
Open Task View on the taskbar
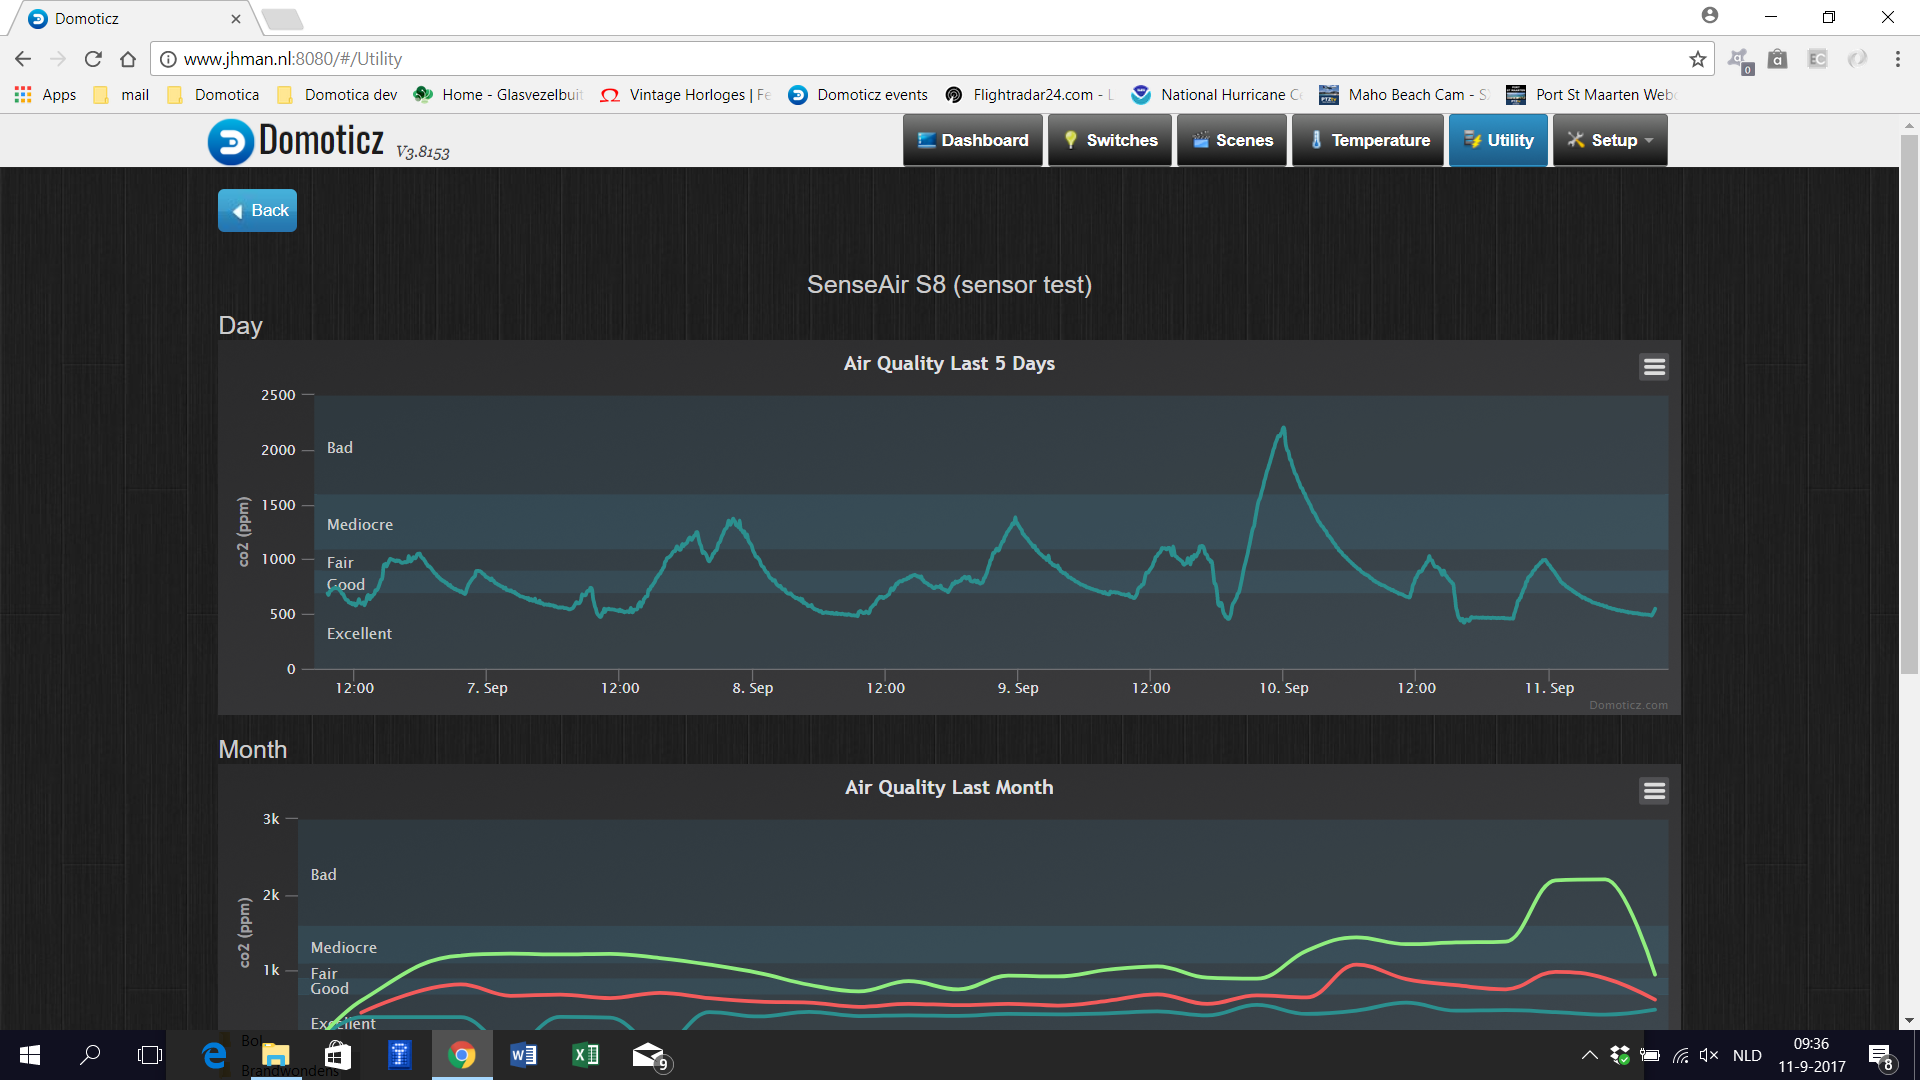150,1055
